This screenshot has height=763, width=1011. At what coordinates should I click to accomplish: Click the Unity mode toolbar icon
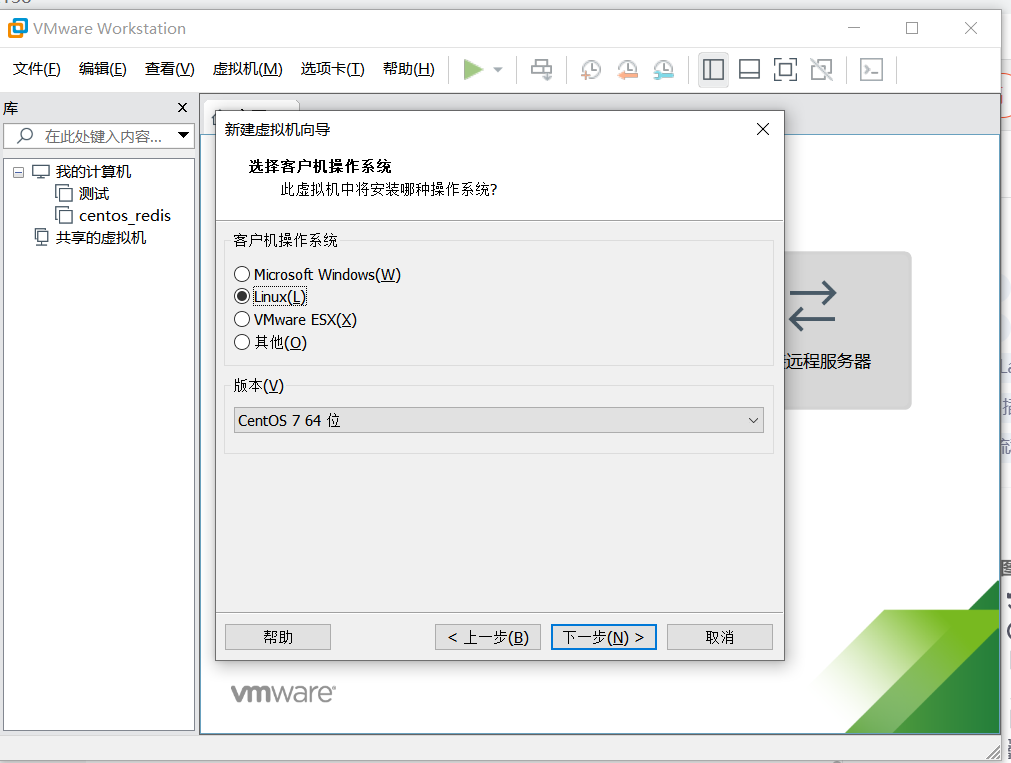pyautogui.click(x=821, y=70)
